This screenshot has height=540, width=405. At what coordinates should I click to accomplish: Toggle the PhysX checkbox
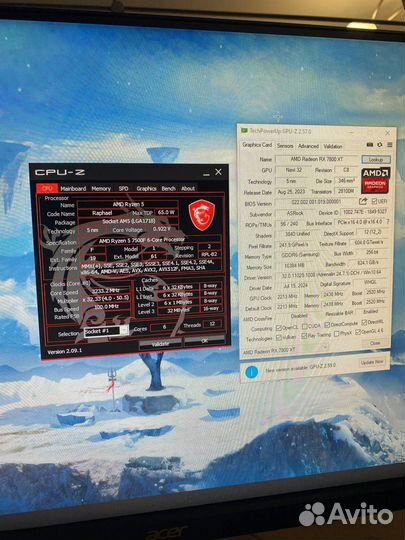[337, 334]
